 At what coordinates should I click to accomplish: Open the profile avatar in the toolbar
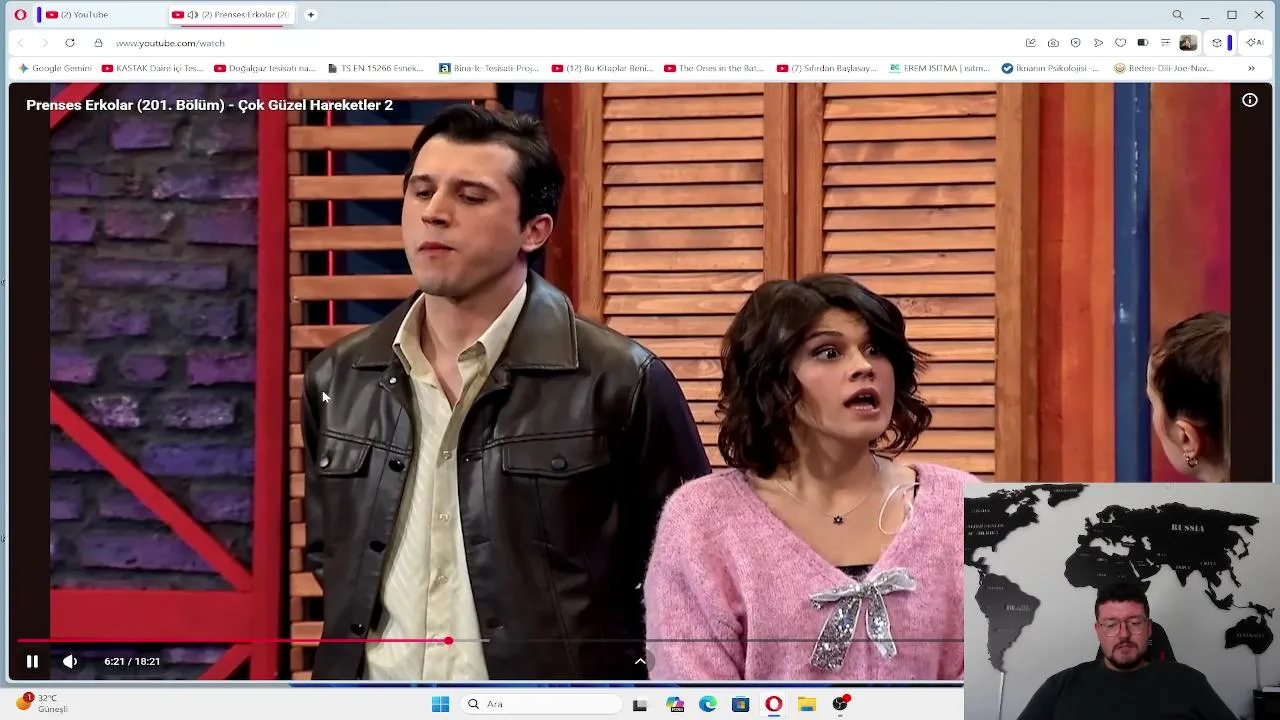pos(1188,43)
